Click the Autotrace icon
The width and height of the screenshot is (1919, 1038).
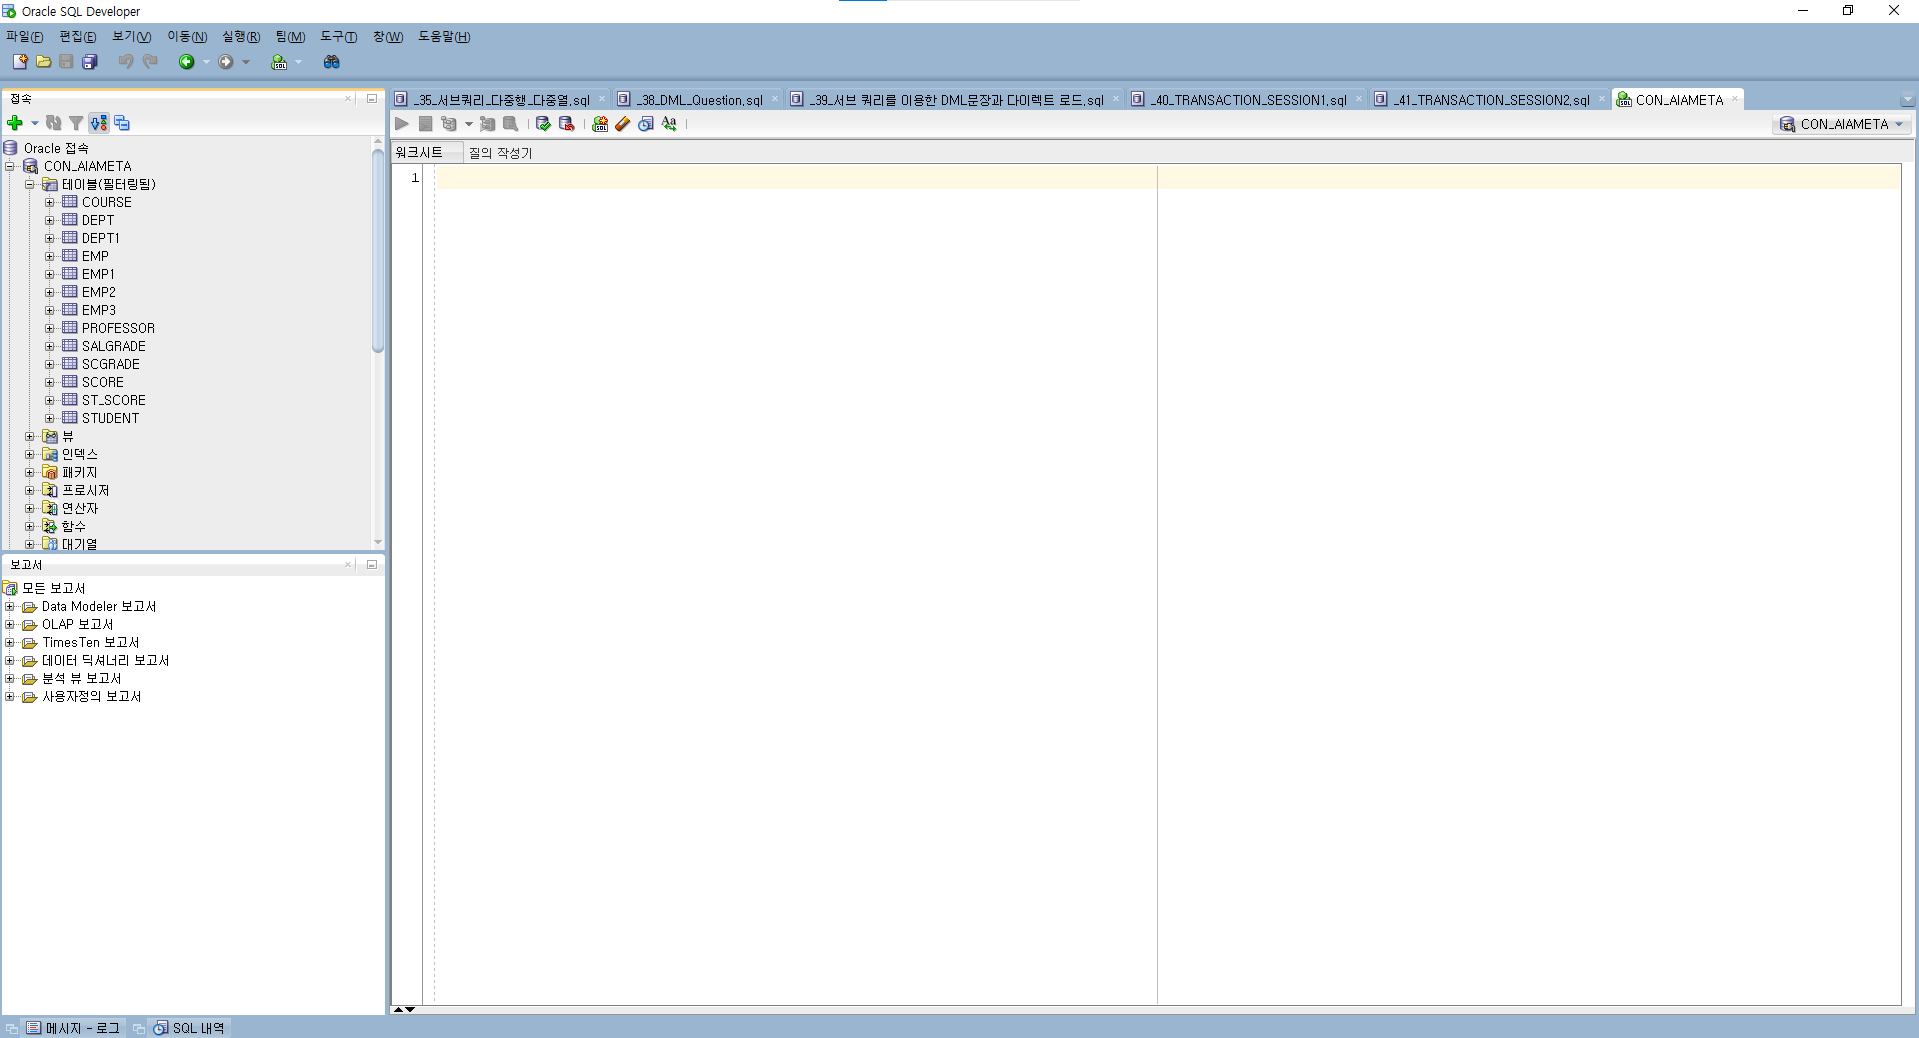pyautogui.click(x=487, y=124)
